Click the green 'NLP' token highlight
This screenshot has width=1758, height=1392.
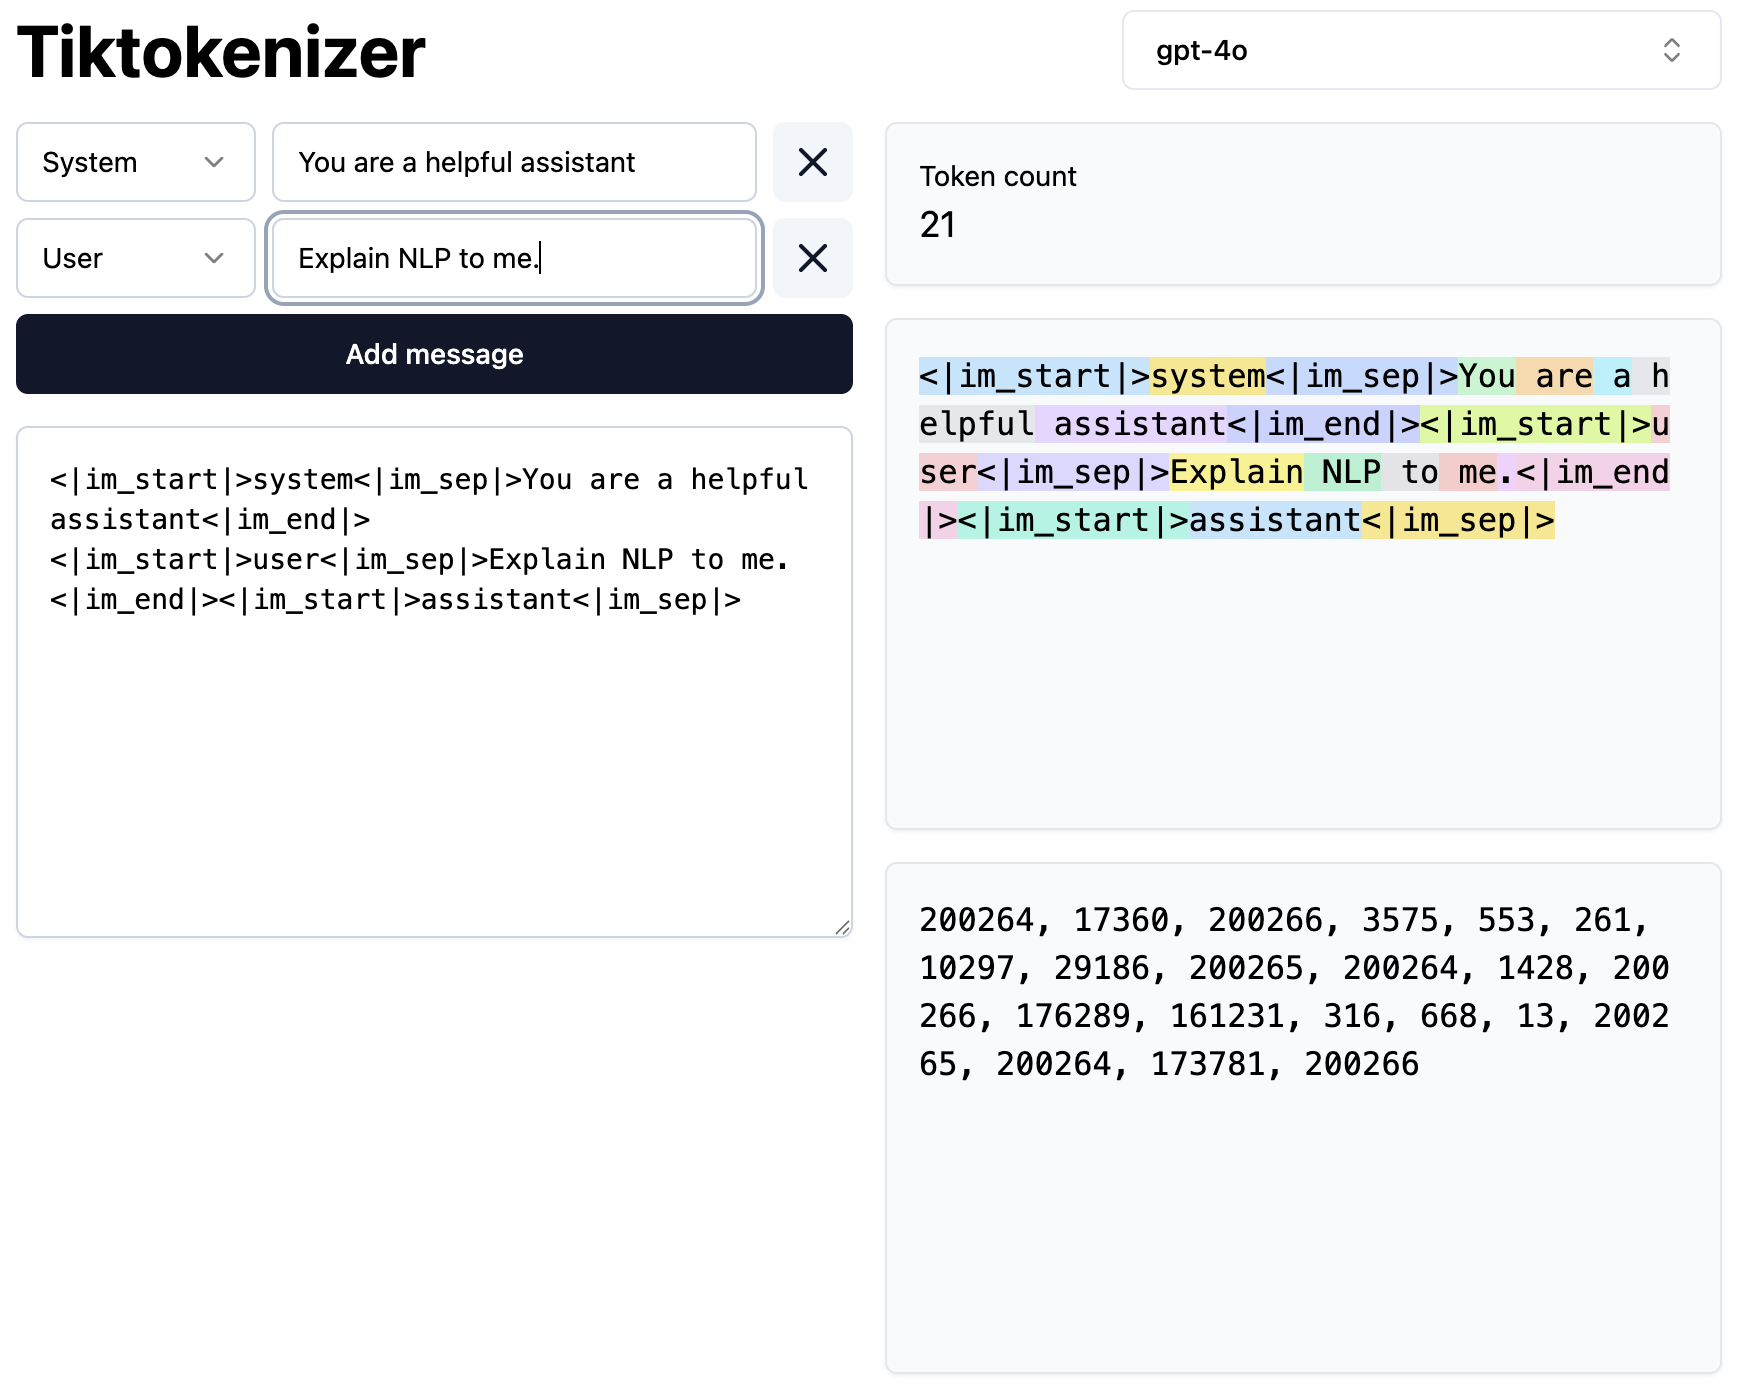[1343, 473]
